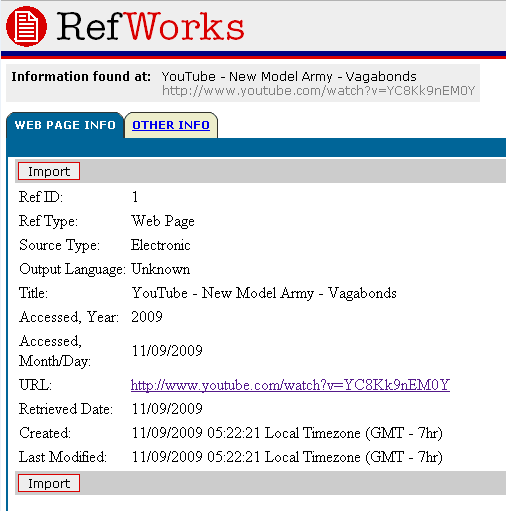Click the bottom Import button
This screenshot has width=506, height=511.
pos(49,483)
